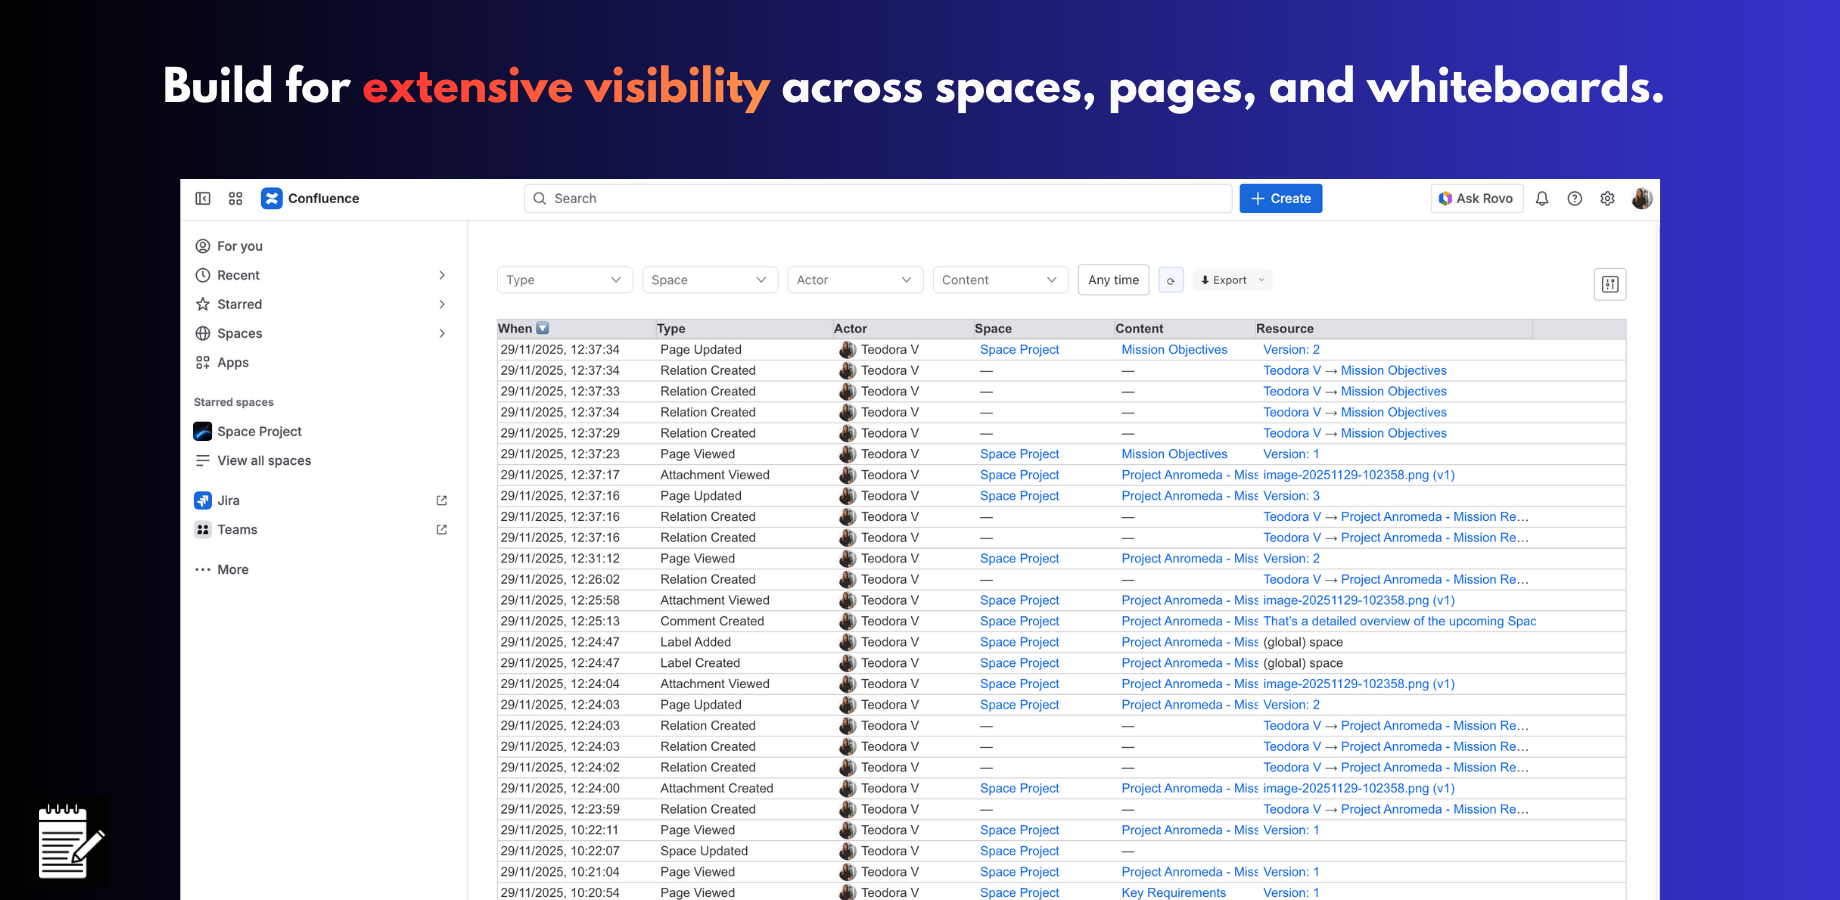Collapse the left sidebar
The image size is (1840, 900).
[203, 198]
